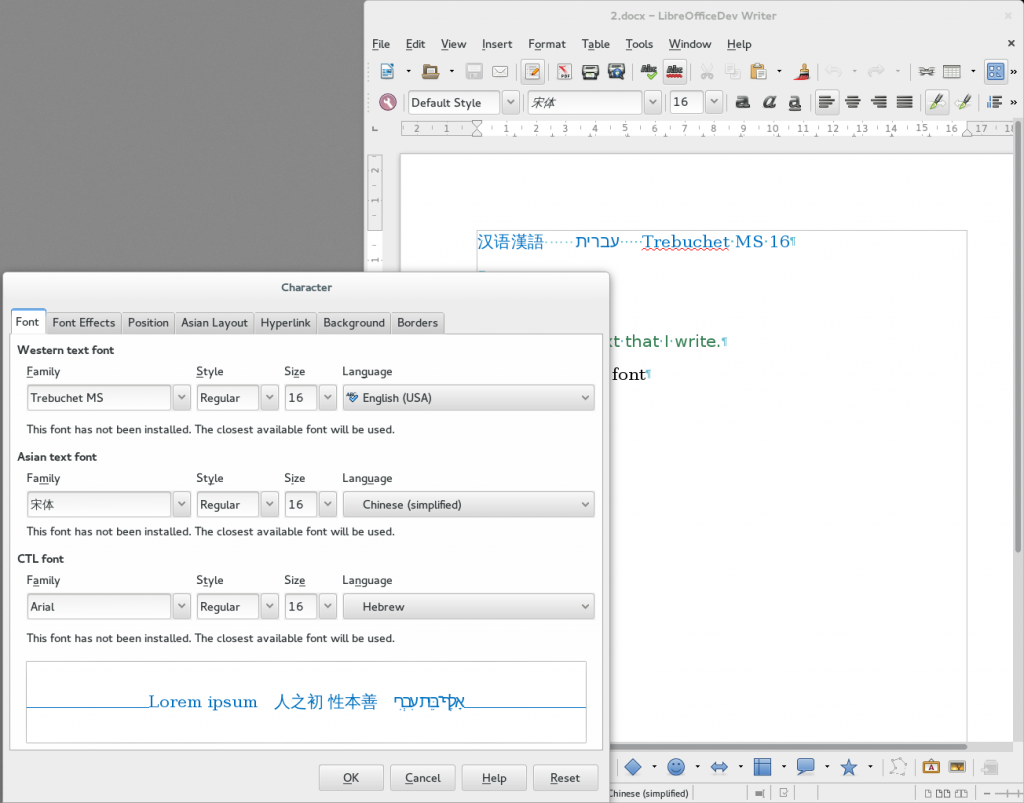Viewport: 1024px width, 803px height.
Task: Click the book view layout icon in status bar
Action: (x=961, y=793)
